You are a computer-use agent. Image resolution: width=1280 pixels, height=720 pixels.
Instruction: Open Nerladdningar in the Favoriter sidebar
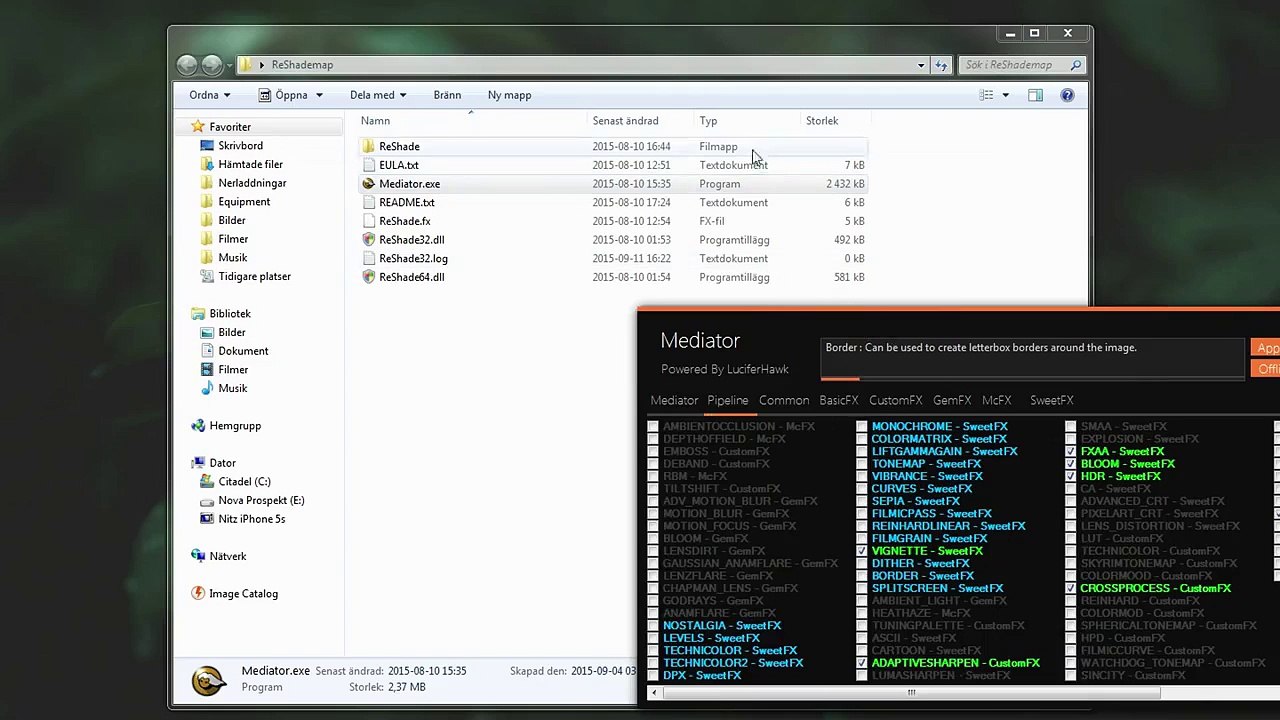point(252,183)
